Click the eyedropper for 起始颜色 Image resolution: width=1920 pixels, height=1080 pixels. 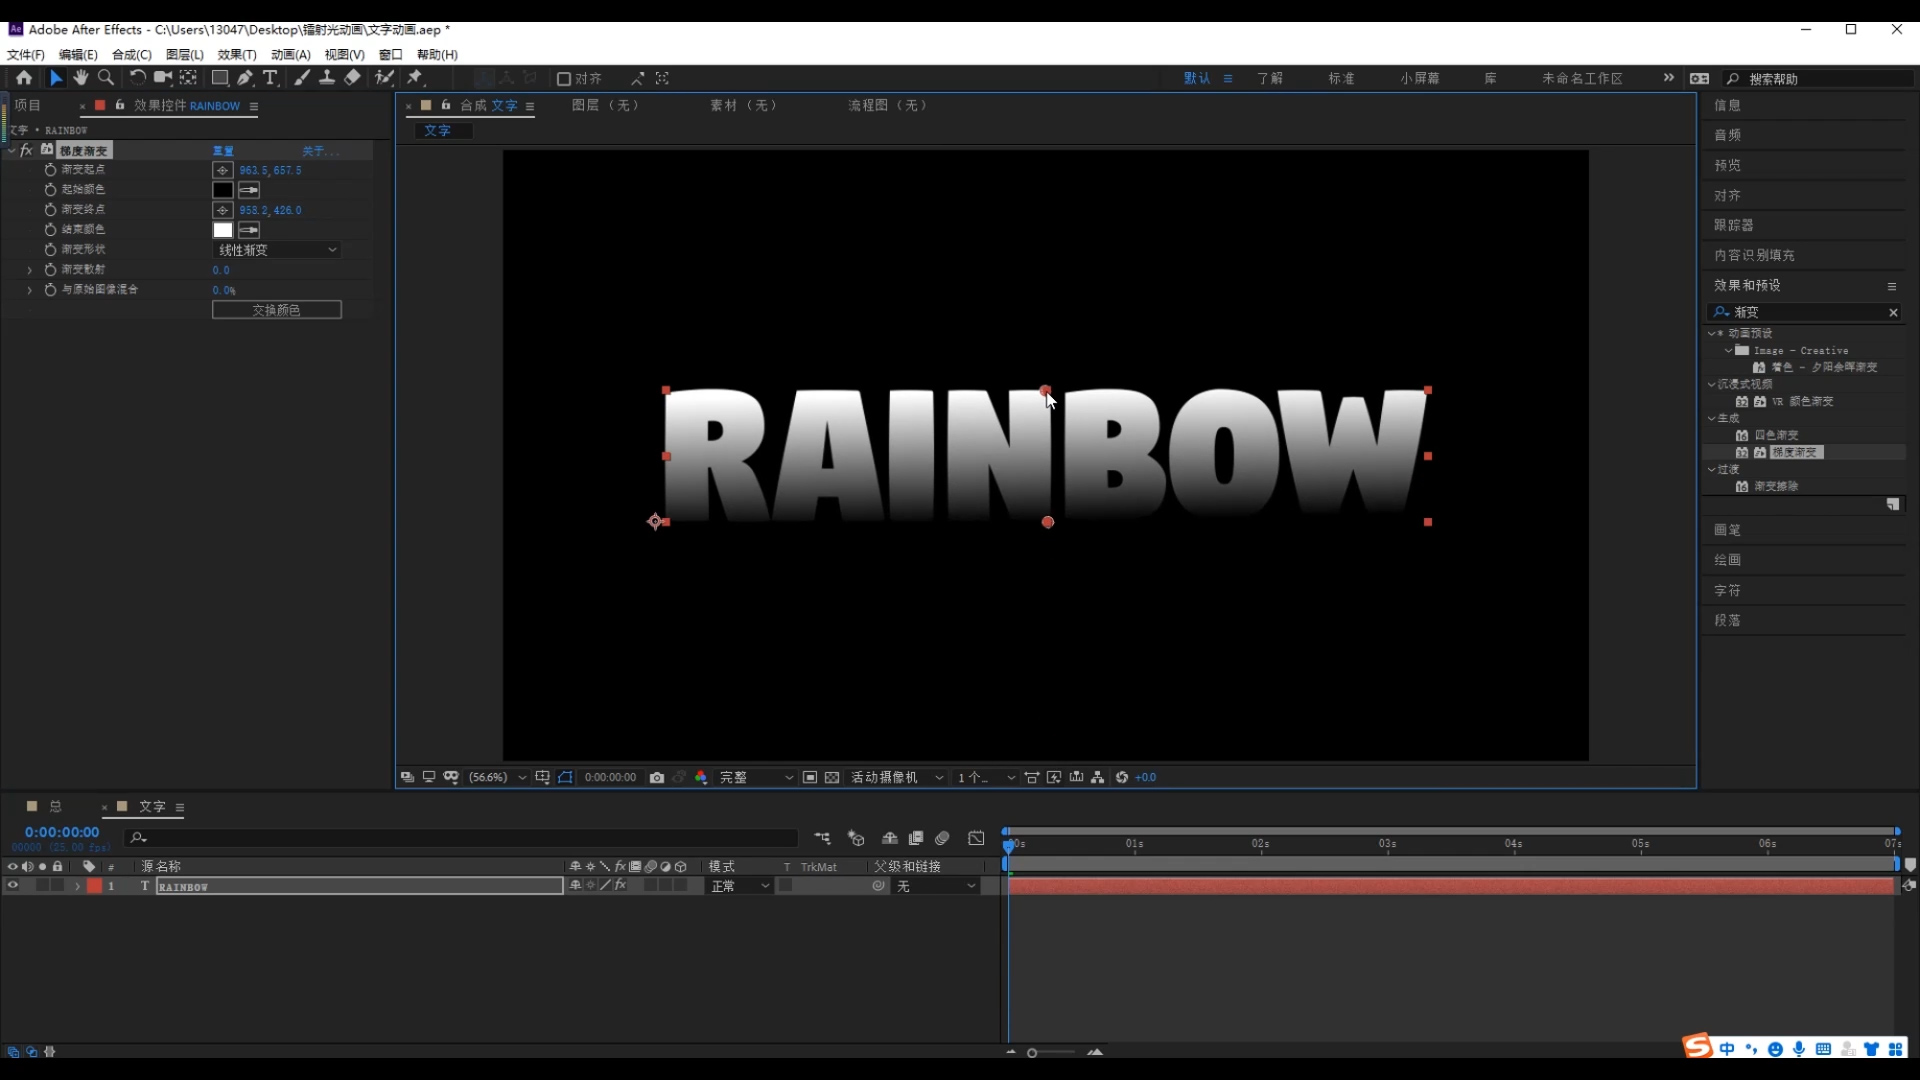[x=249, y=190]
